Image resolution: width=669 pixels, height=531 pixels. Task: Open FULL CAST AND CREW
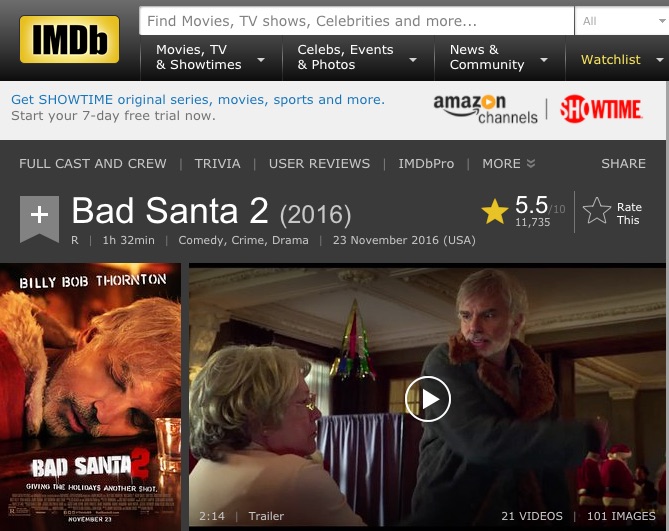[x=93, y=163]
